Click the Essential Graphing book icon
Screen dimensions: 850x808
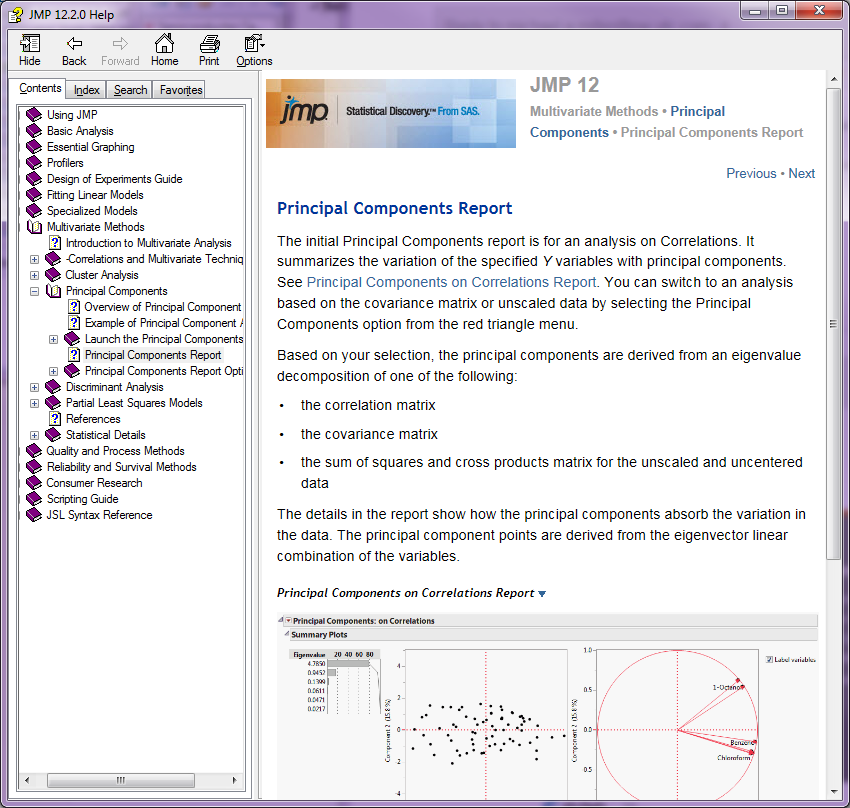click(x=34, y=147)
